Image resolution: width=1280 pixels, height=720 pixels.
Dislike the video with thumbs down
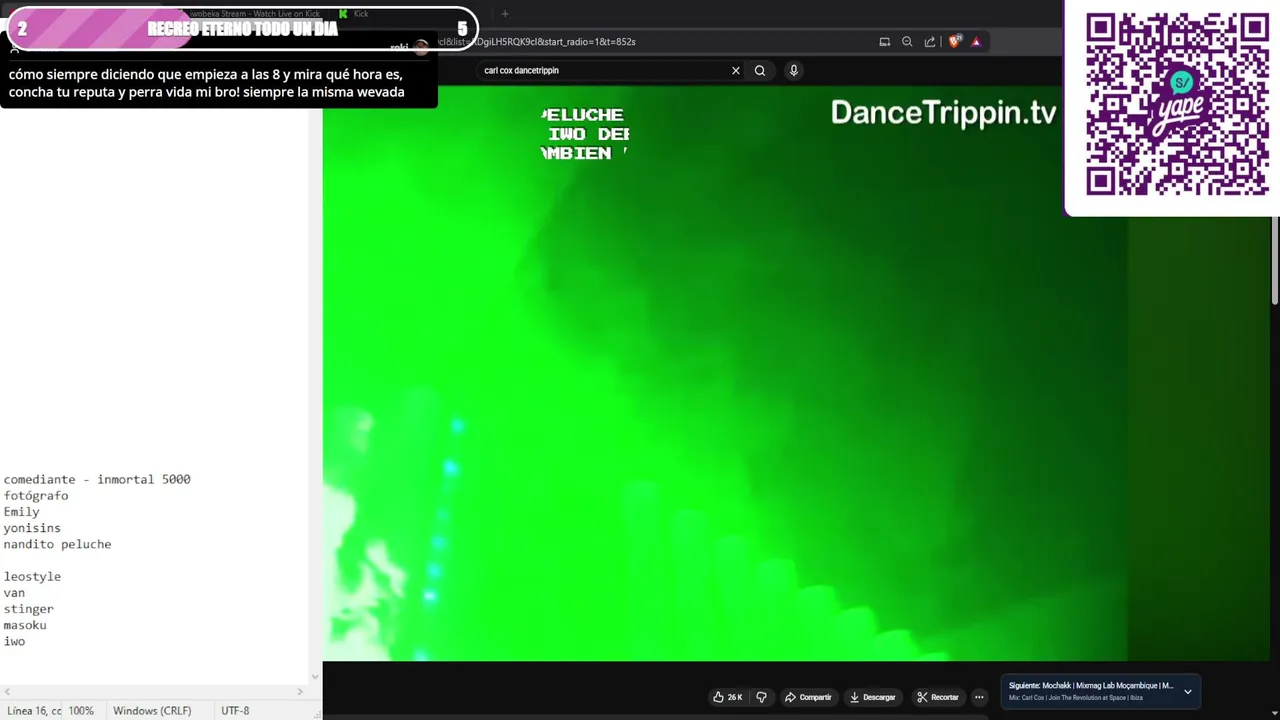pyautogui.click(x=762, y=697)
